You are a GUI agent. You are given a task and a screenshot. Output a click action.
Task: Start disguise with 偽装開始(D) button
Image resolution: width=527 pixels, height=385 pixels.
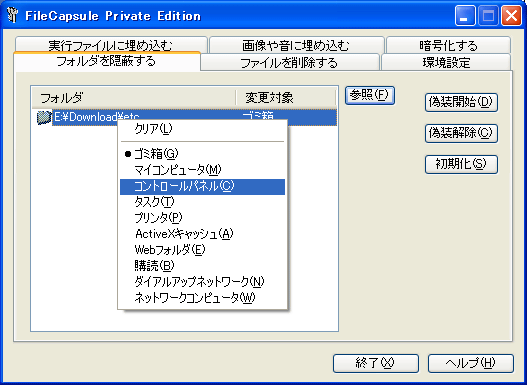click(461, 102)
